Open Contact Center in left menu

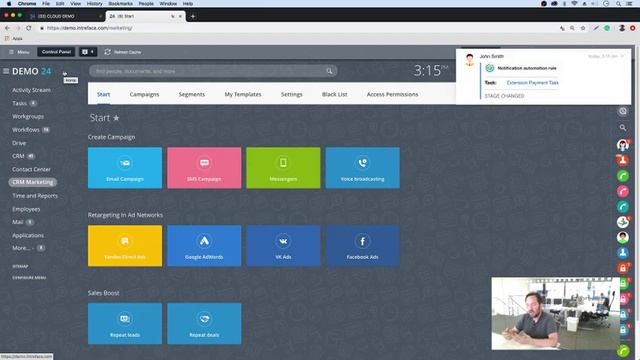[x=31, y=169]
